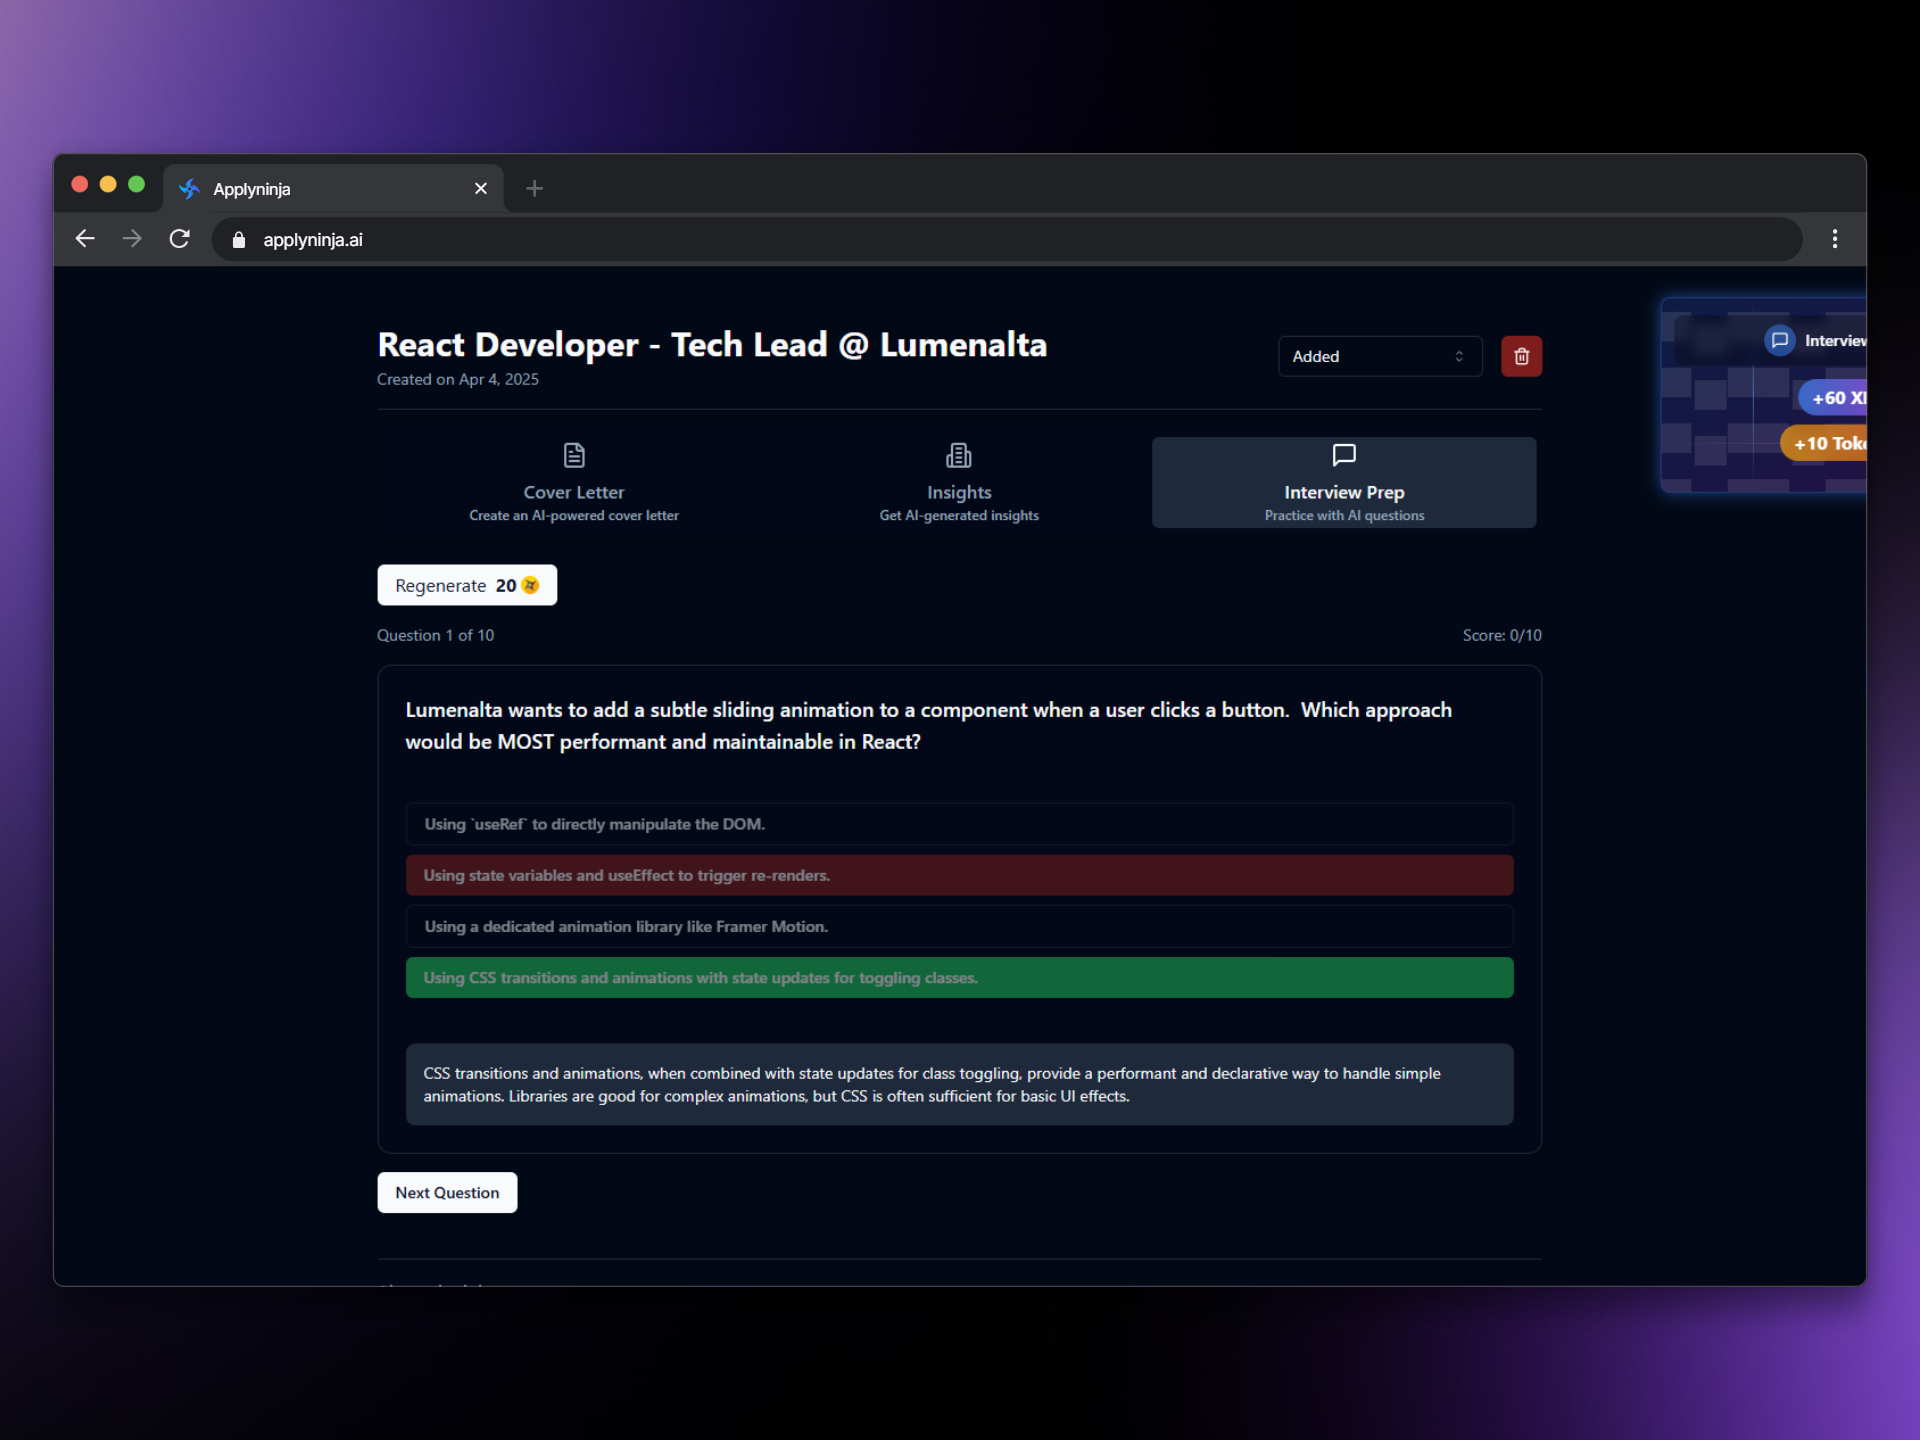Select the state variables and useEffect answer
1920x1440 pixels.
[958, 875]
